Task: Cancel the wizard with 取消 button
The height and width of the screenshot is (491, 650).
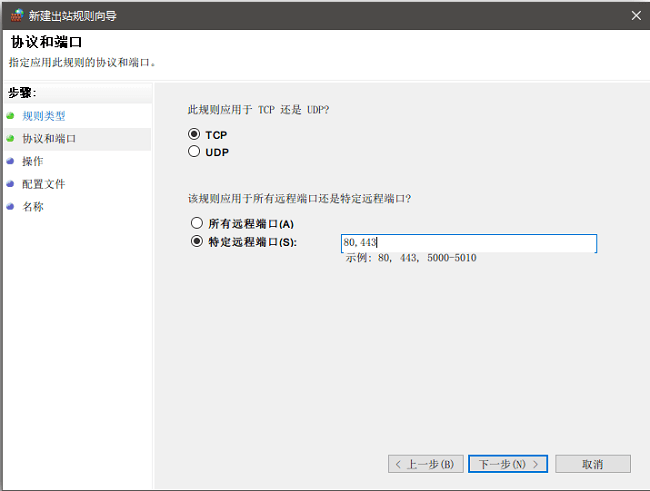Action: pyautogui.click(x=593, y=464)
